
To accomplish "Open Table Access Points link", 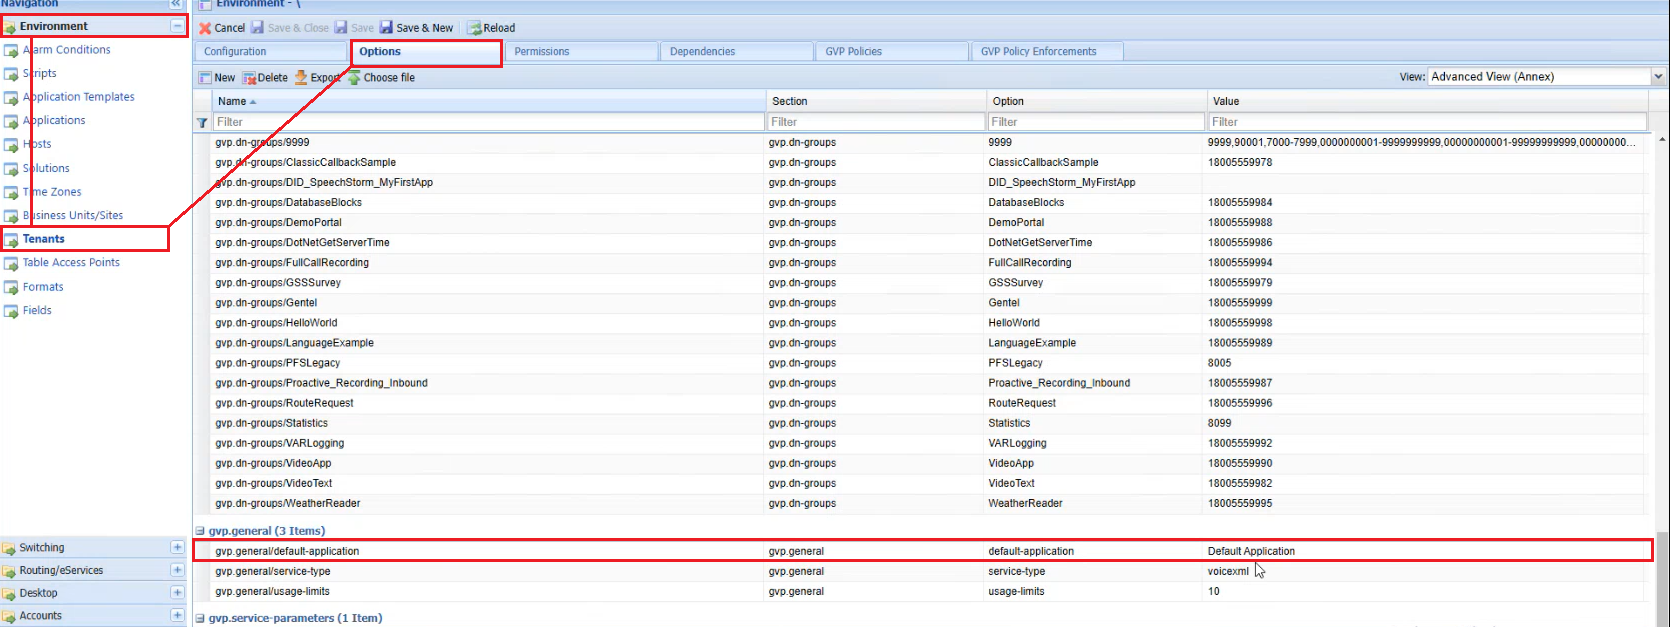I will coord(71,263).
